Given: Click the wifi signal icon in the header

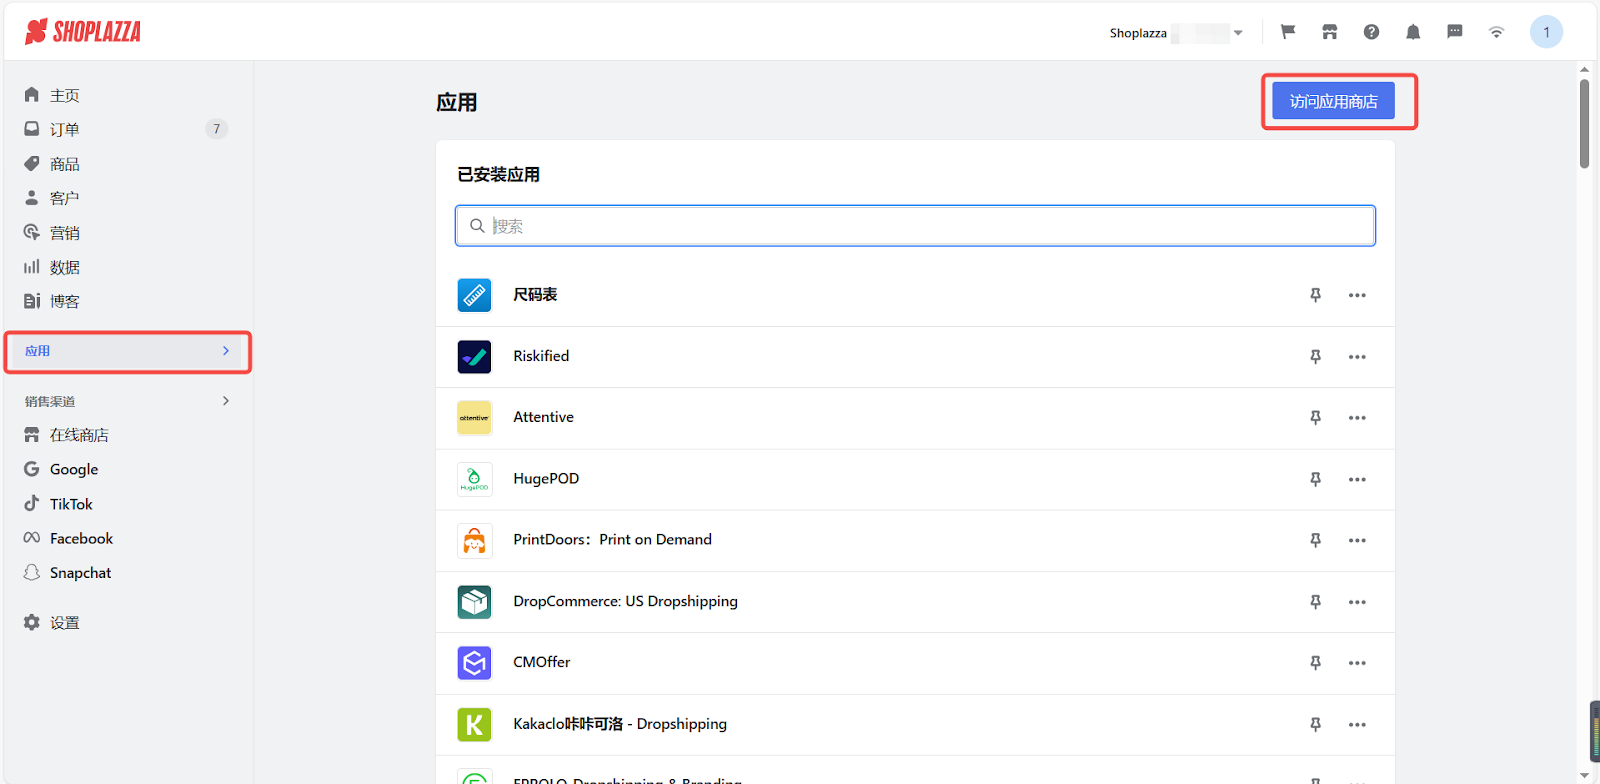Looking at the screenshot, I should point(1497,32).
